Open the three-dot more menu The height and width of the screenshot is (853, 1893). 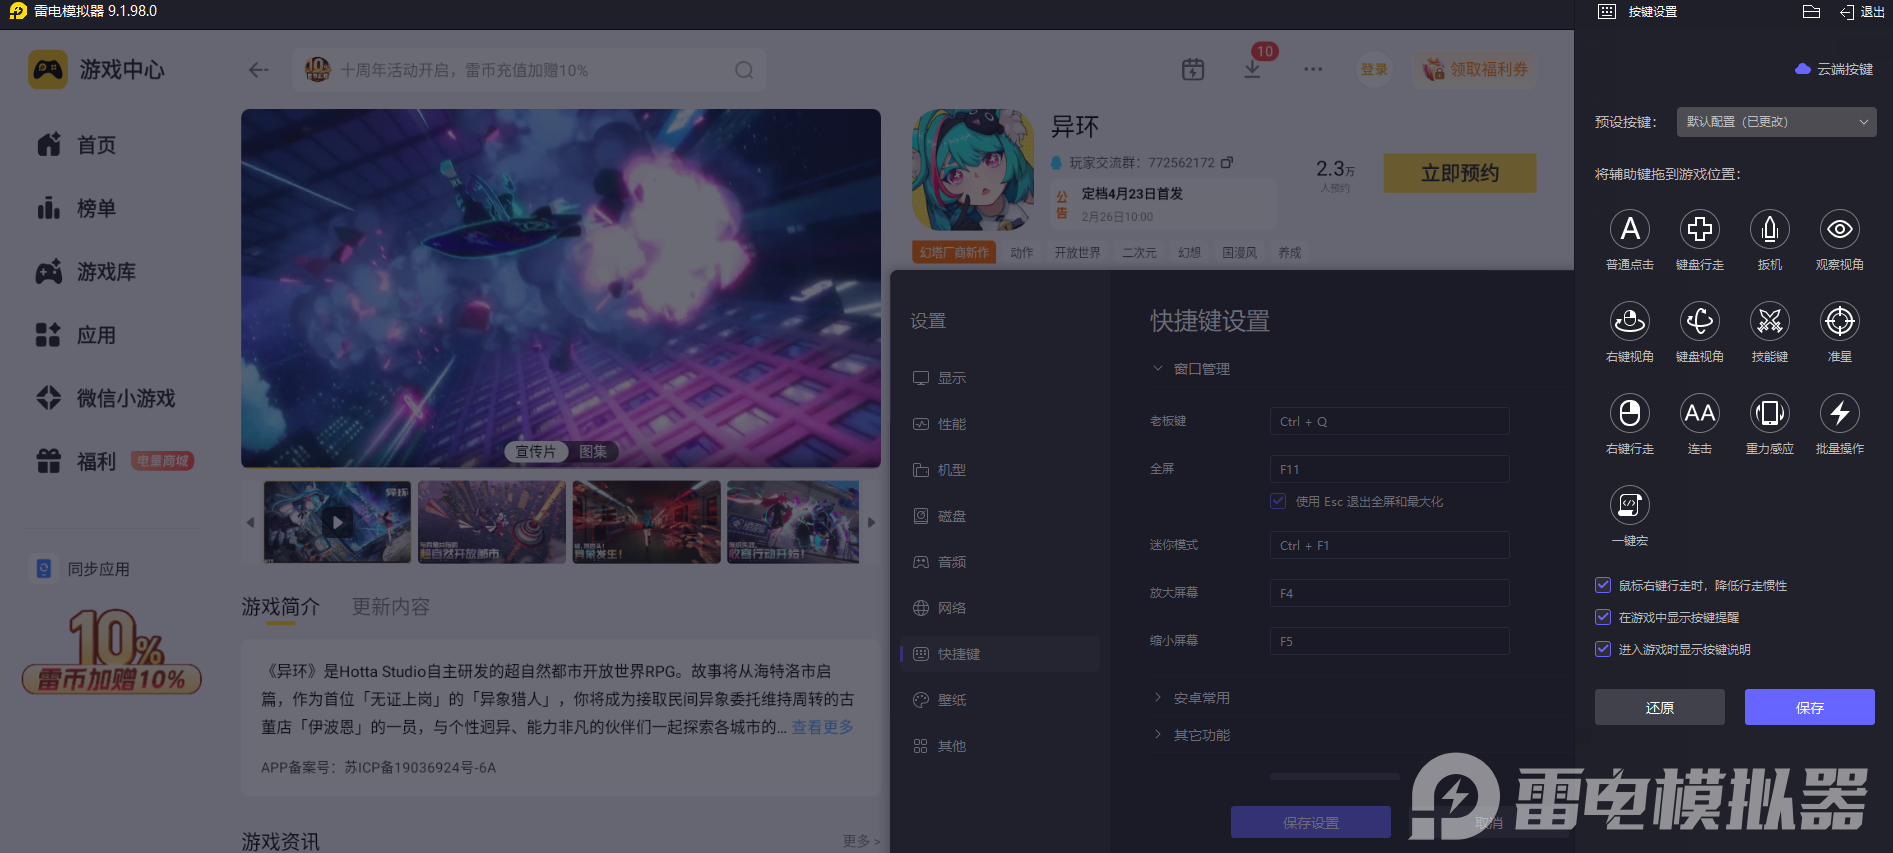pyautogui.click(x=1313, y=70)
